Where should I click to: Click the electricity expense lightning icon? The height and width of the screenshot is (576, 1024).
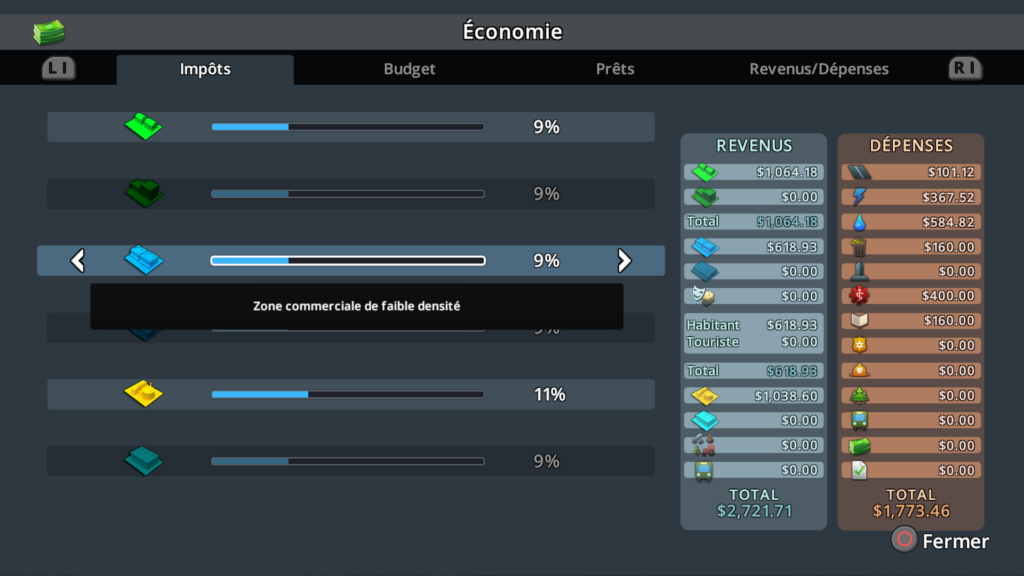pos(859,197)
